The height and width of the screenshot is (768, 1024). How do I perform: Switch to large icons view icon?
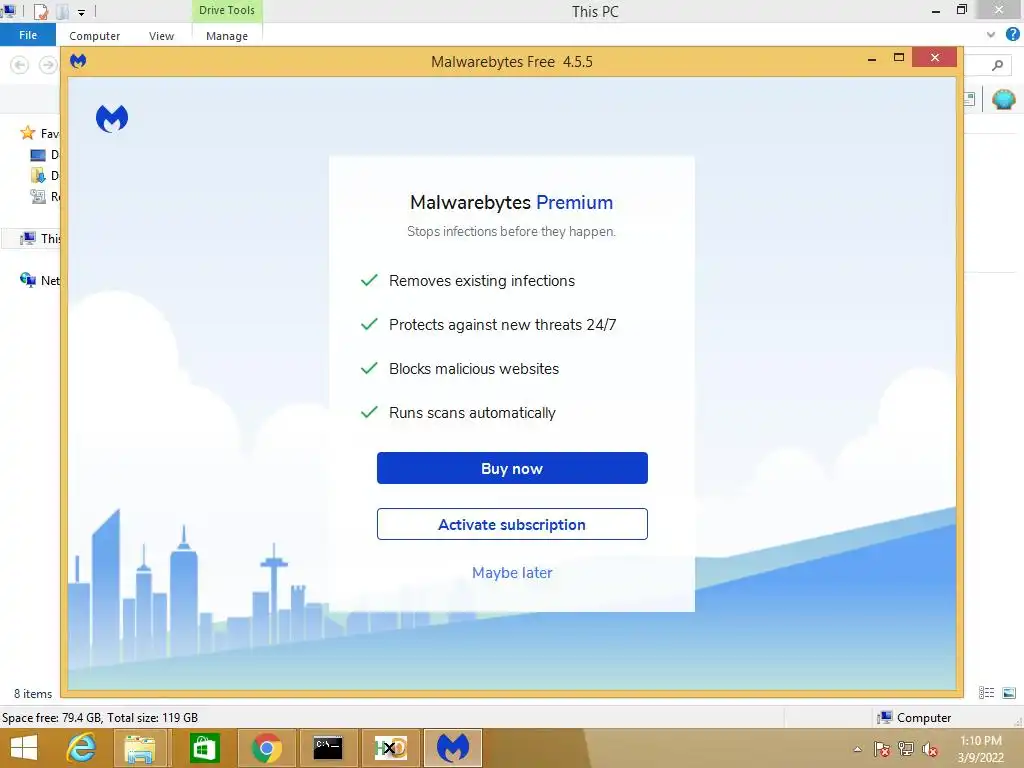[x=1009, y=693]
